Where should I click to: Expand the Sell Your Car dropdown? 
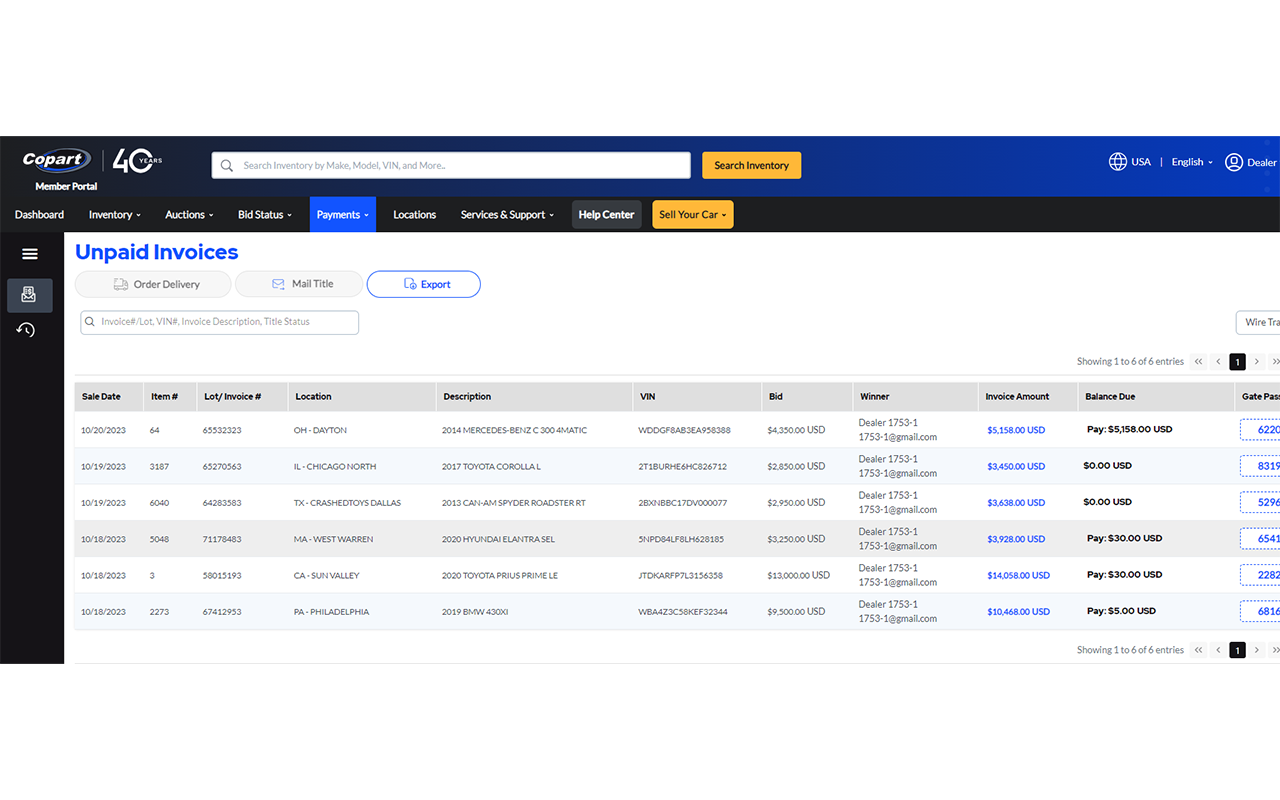click(692, 215)
